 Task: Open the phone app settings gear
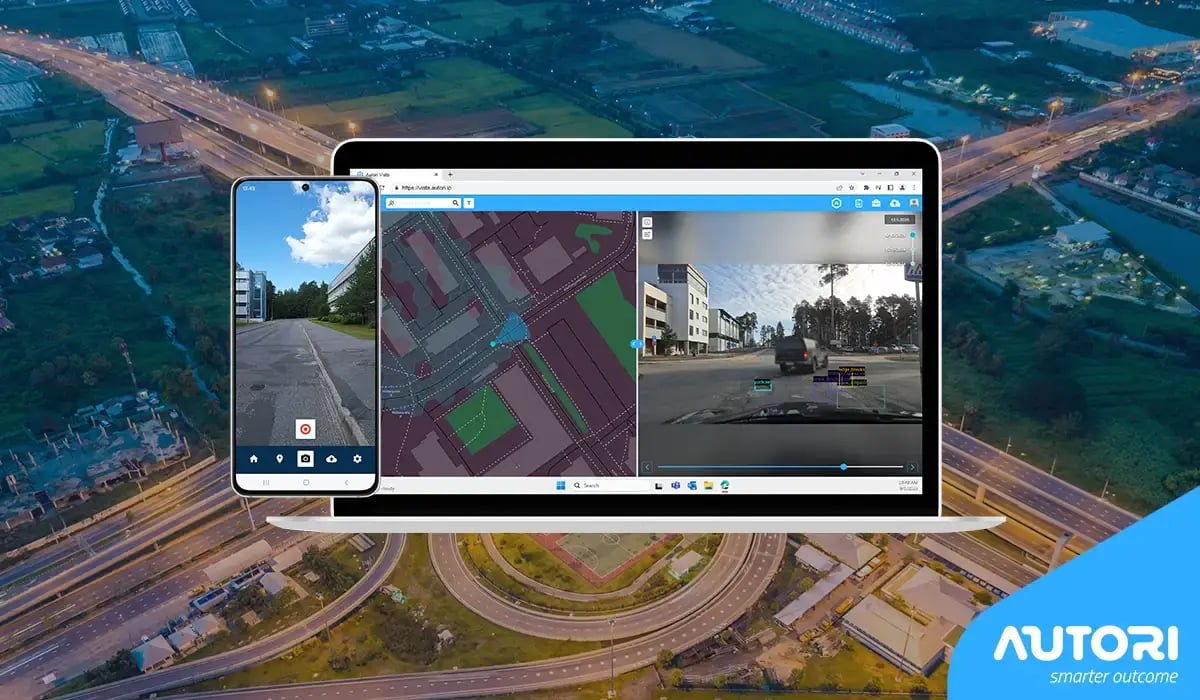pyautogui.click(x=357, y=458)
